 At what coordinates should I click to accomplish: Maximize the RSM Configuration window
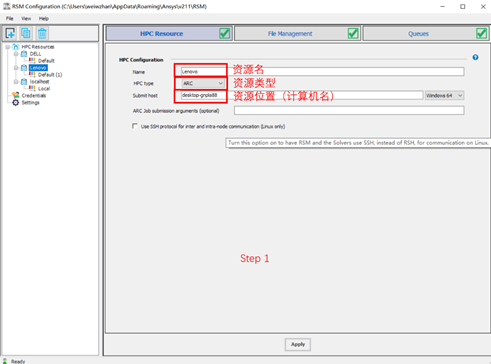pyautogui.click(x=463, y=6)
